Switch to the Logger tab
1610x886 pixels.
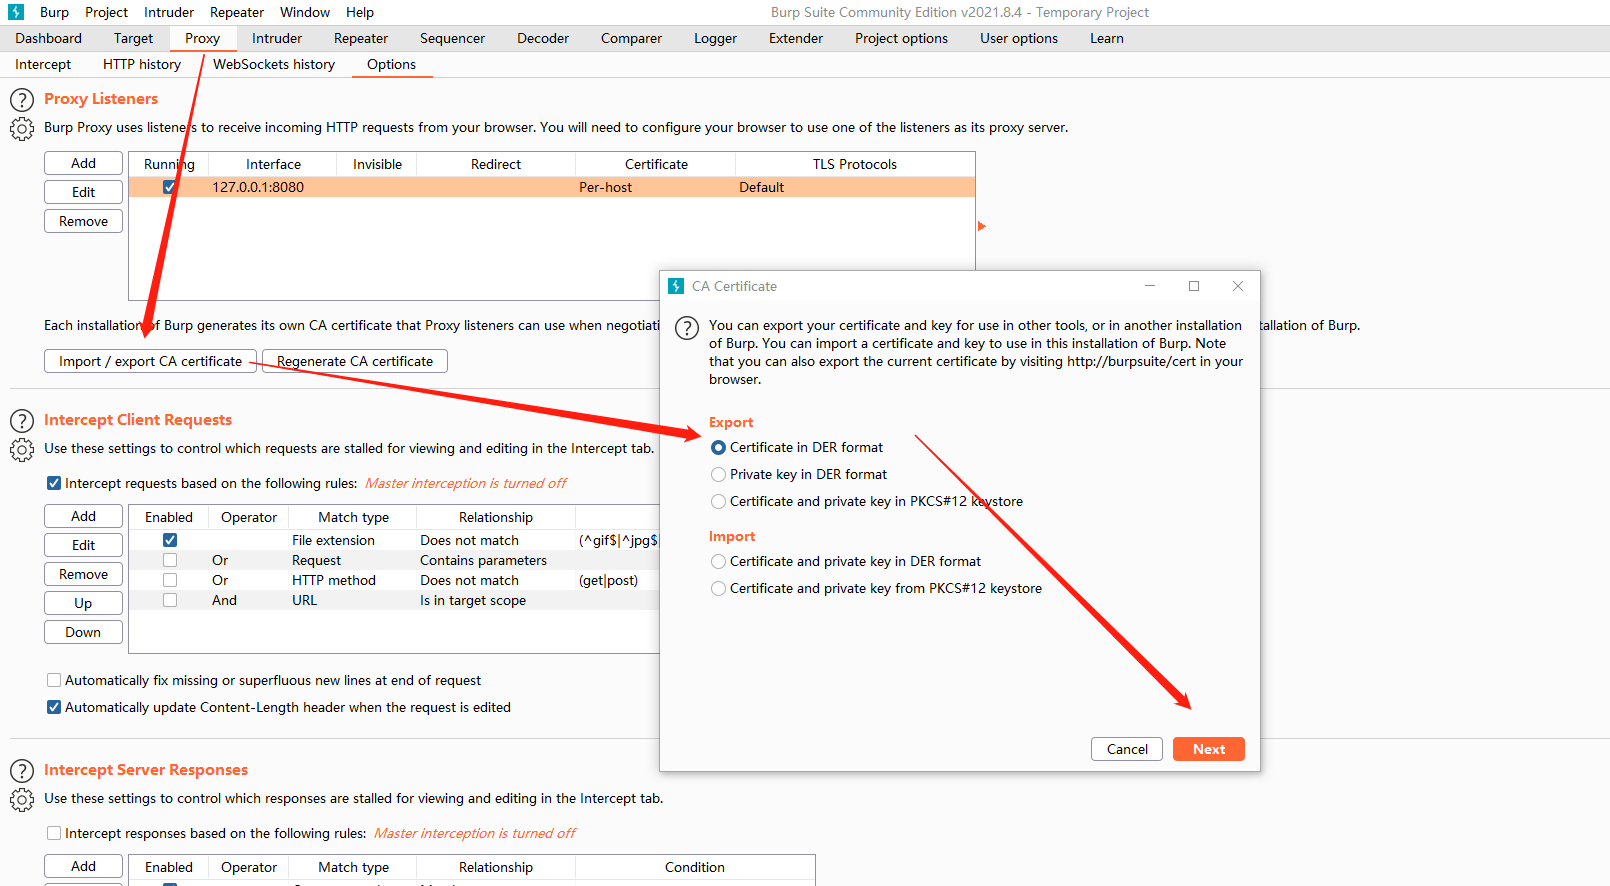tap(716, 38)
